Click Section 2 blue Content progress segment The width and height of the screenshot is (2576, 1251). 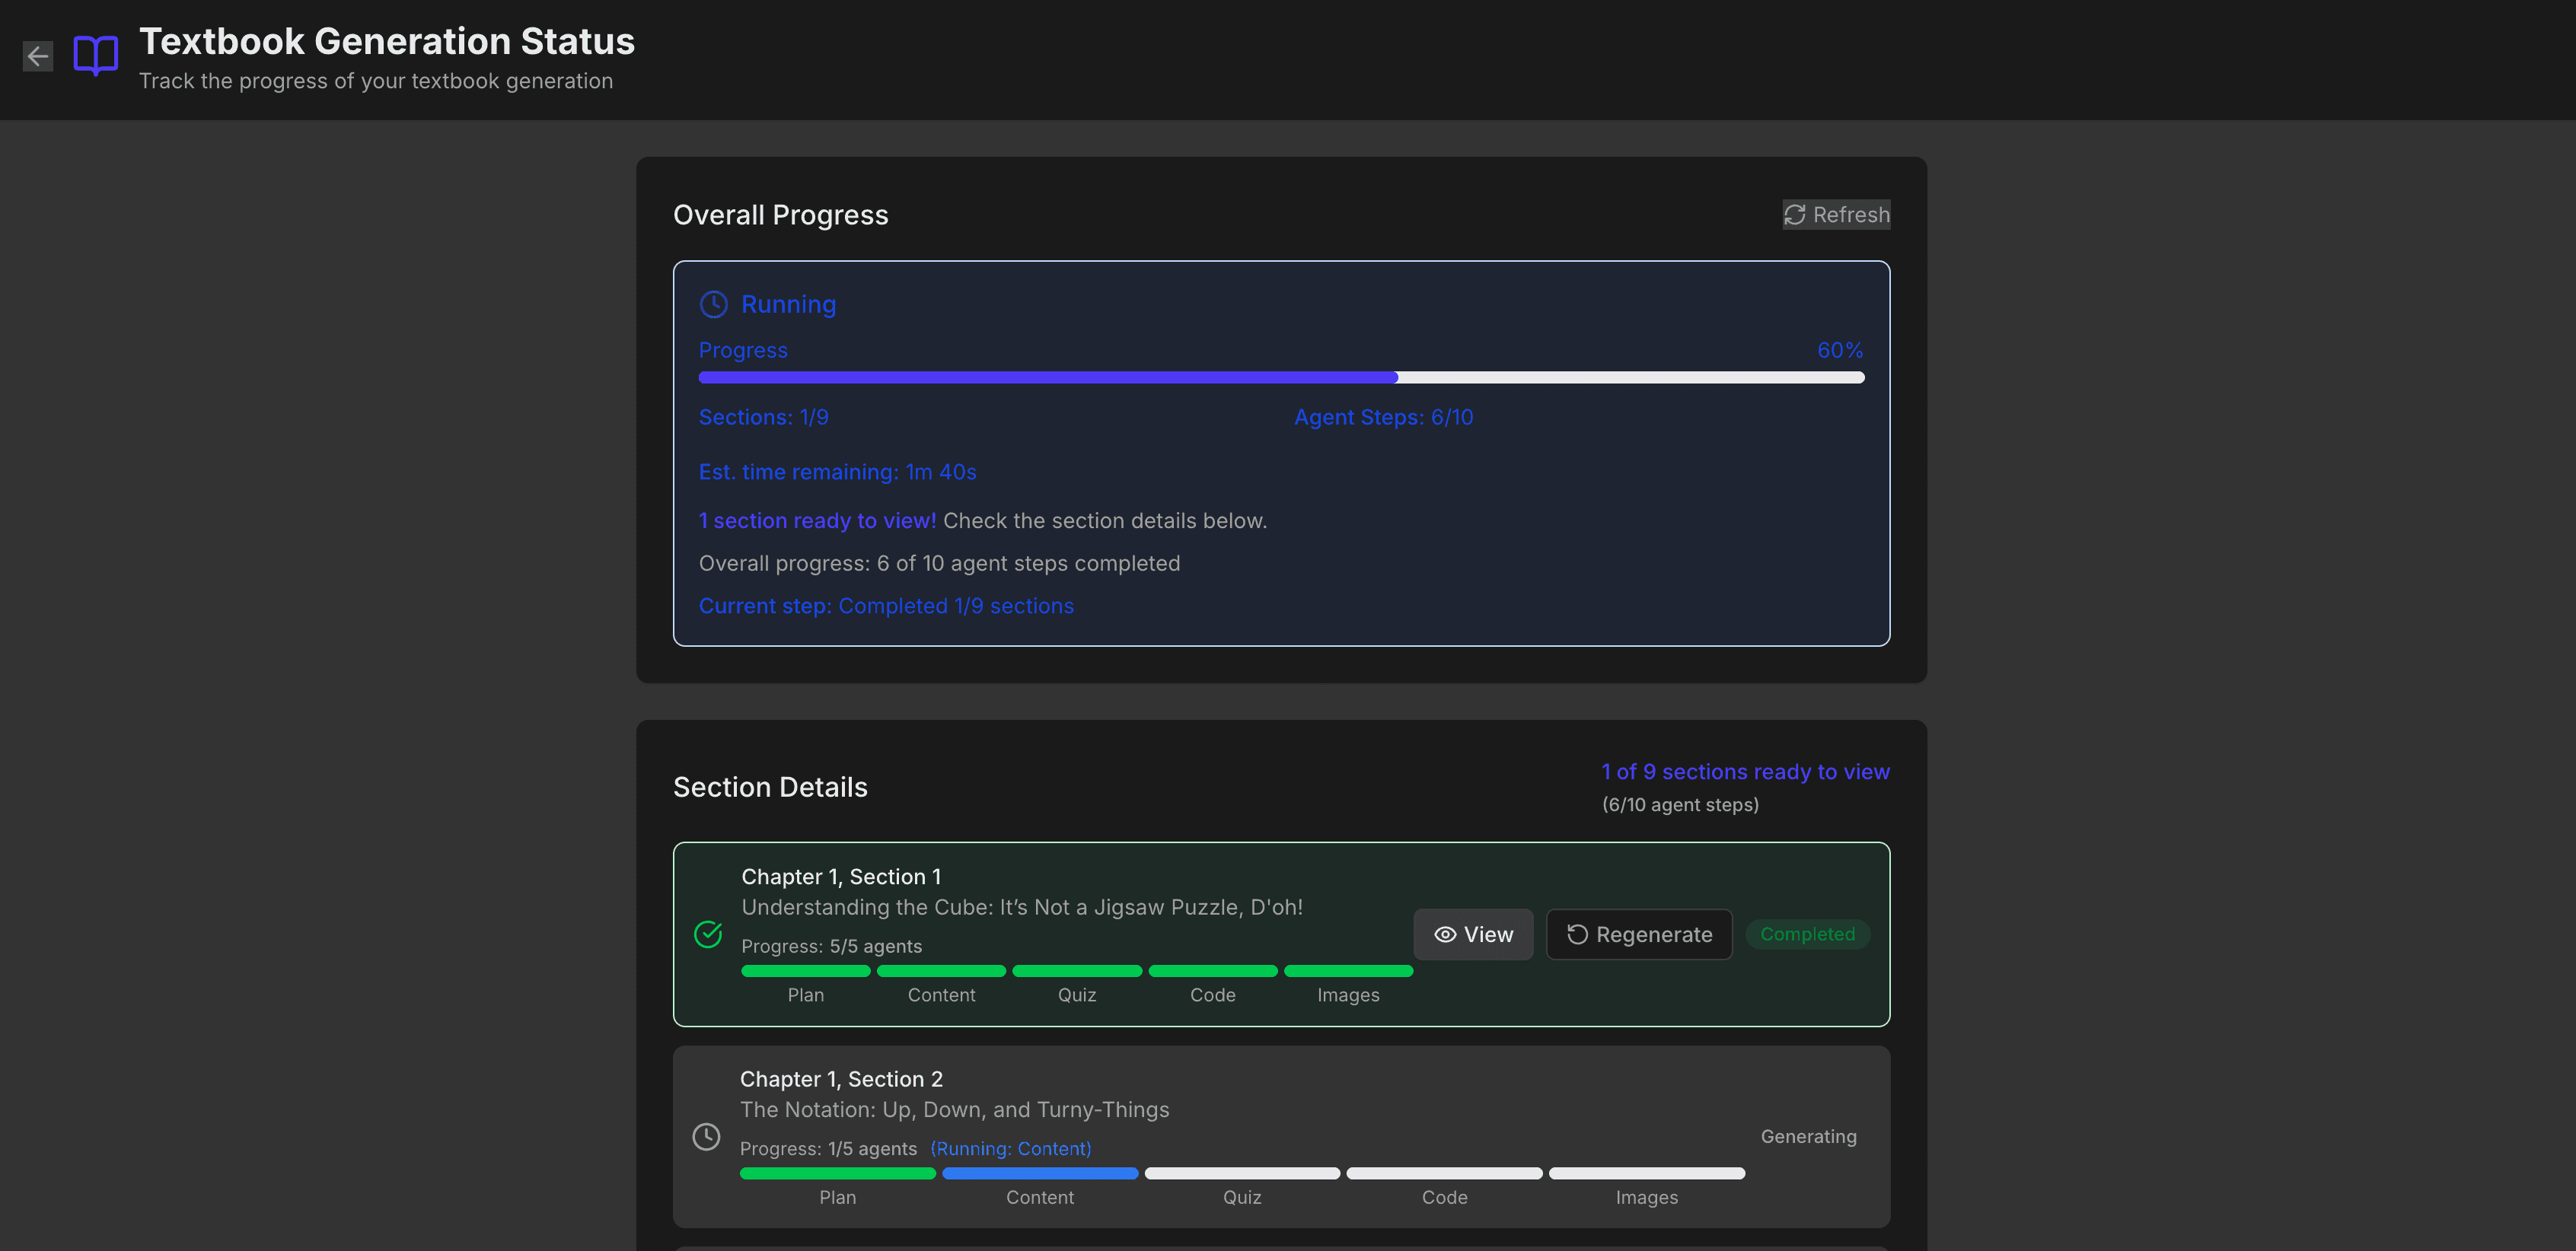coord(1040,1174)
